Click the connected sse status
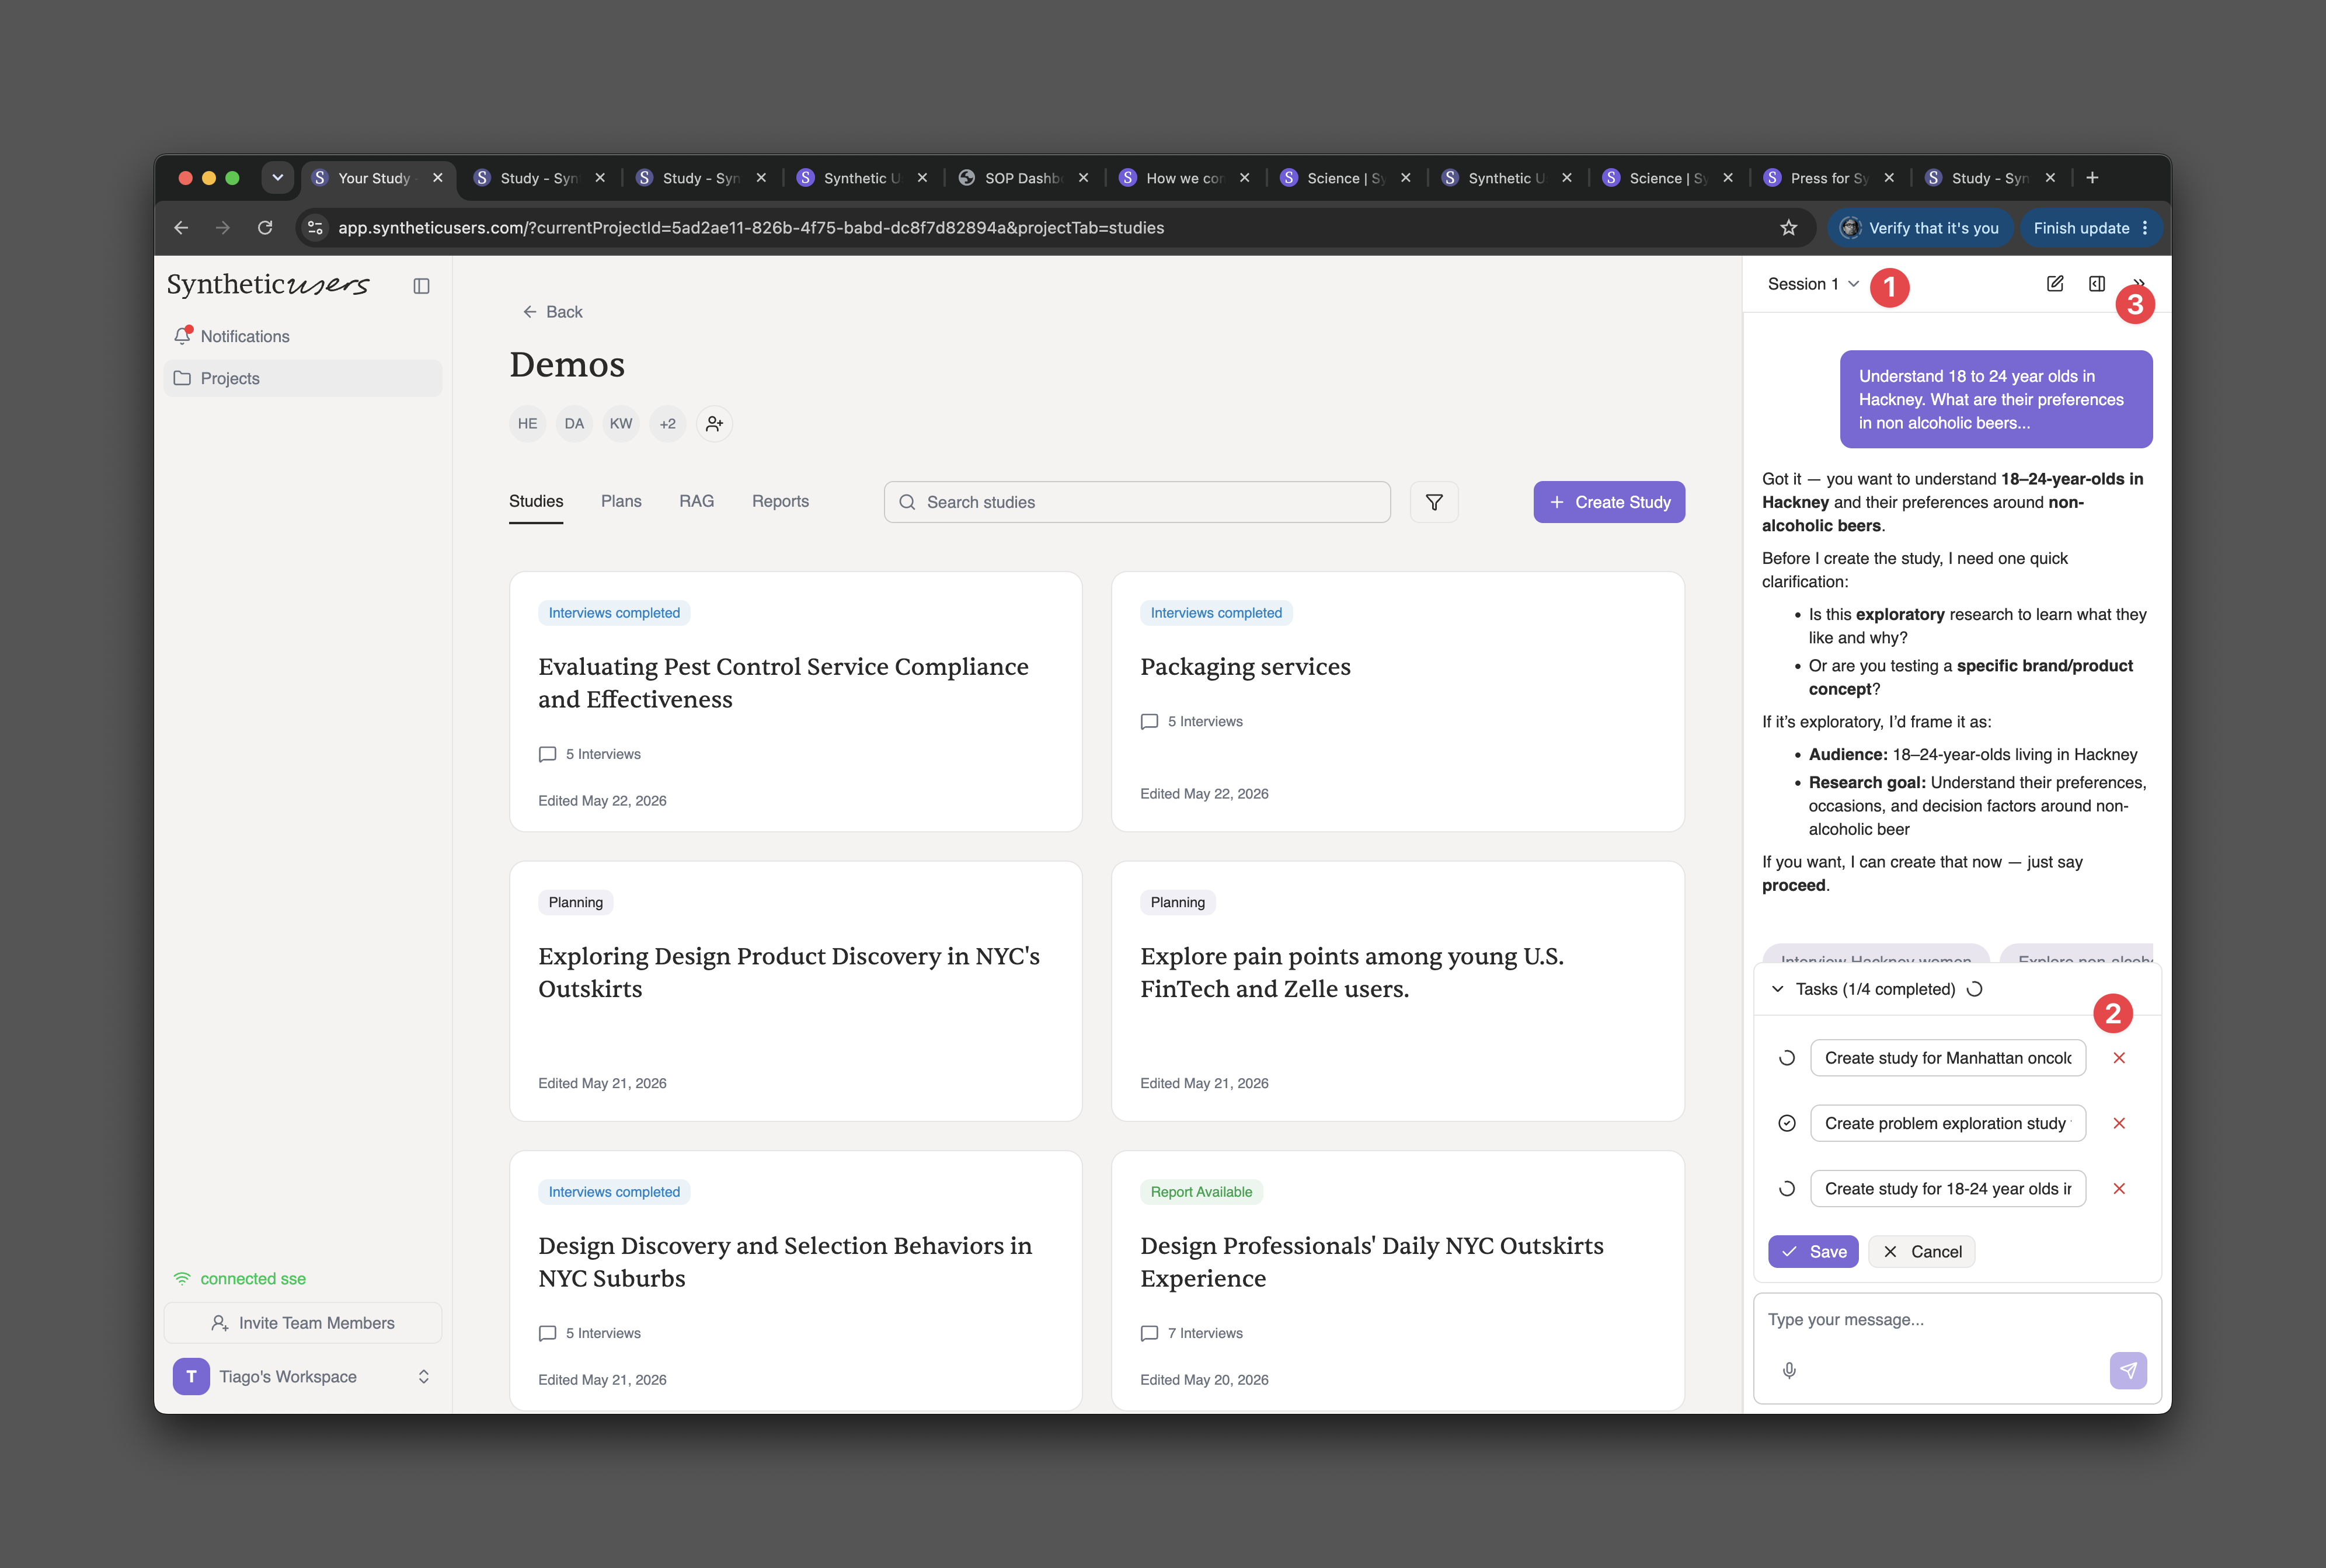The height and width of the screenshot is (1568, 2326). 240,1279
